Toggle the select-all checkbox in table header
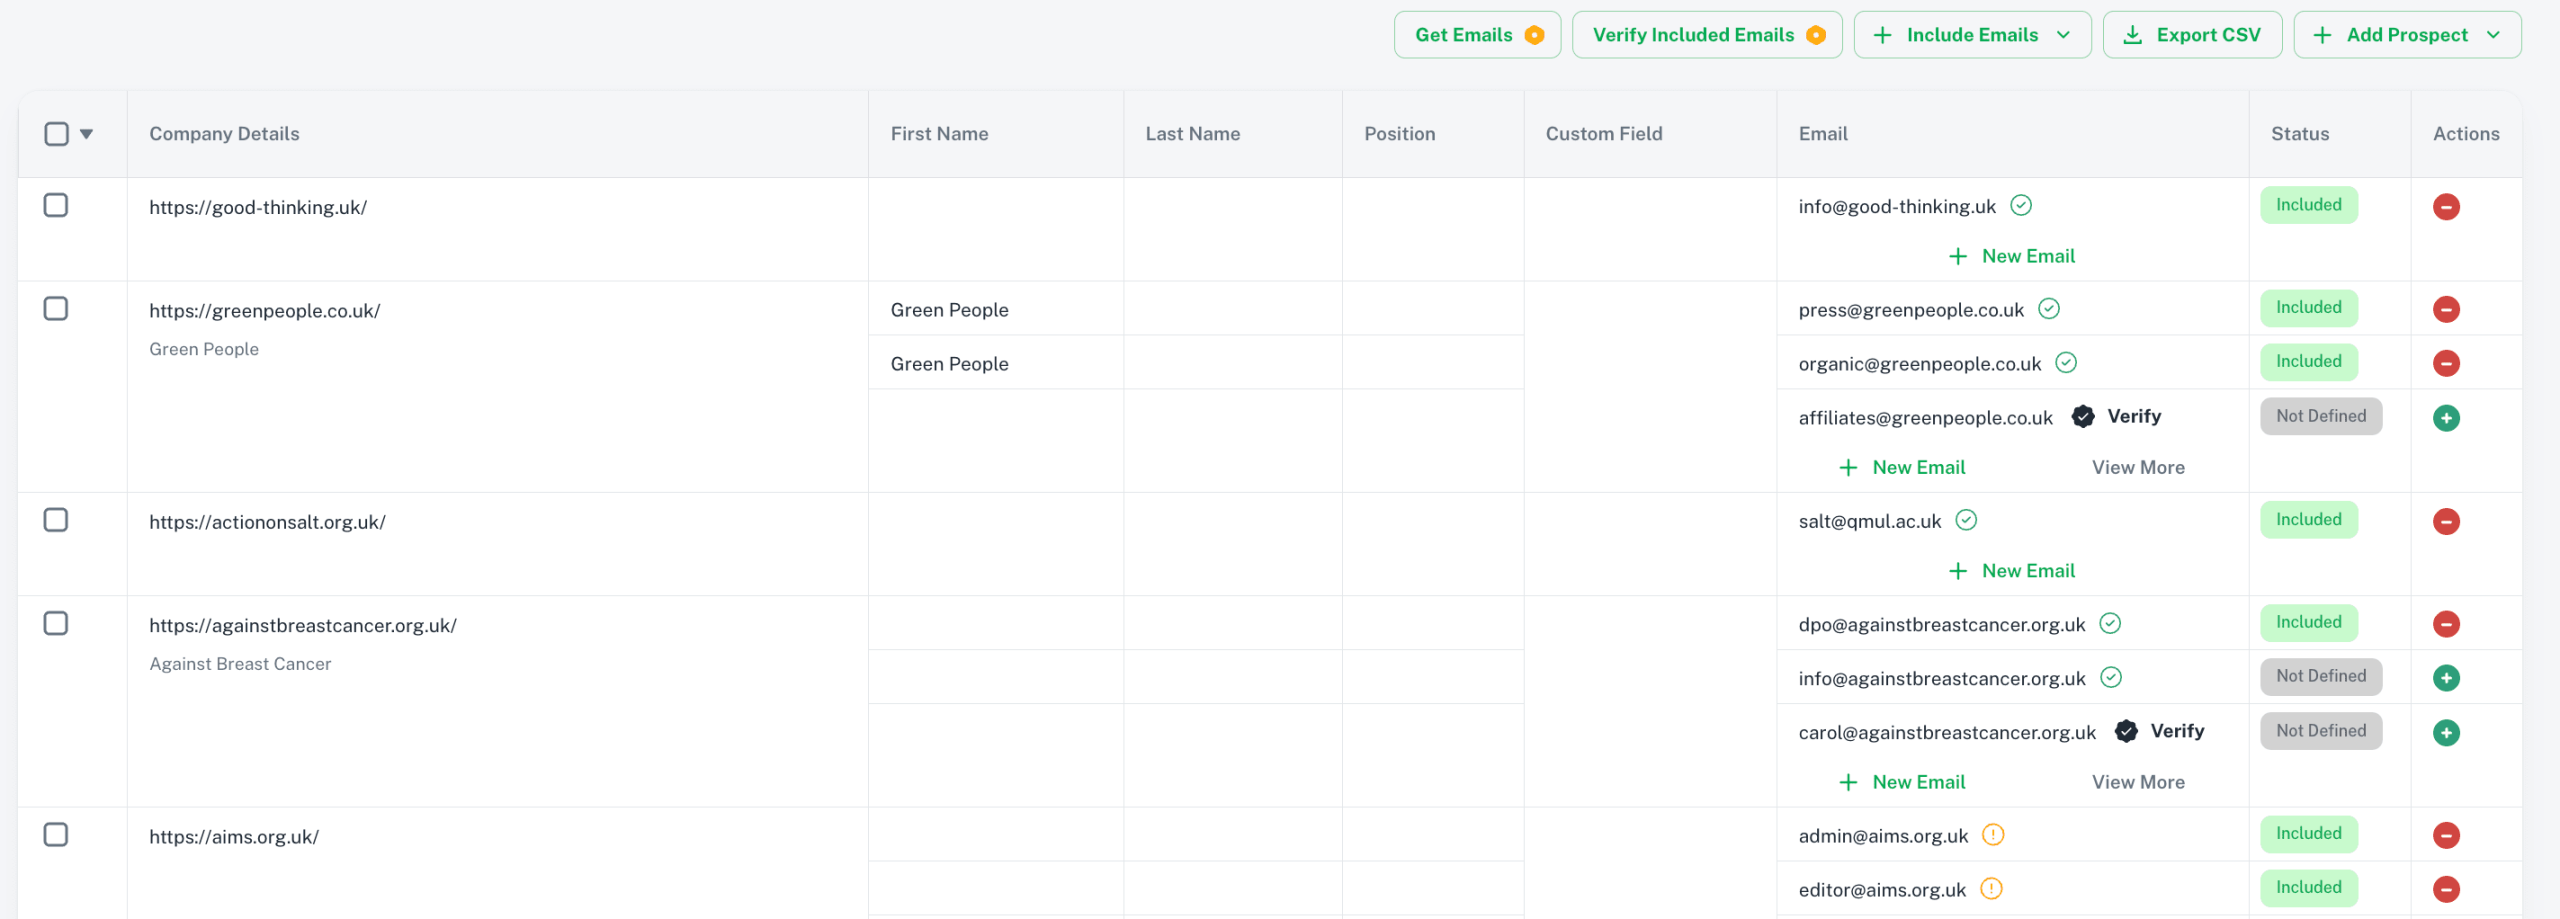 click(x=57, y=134)
